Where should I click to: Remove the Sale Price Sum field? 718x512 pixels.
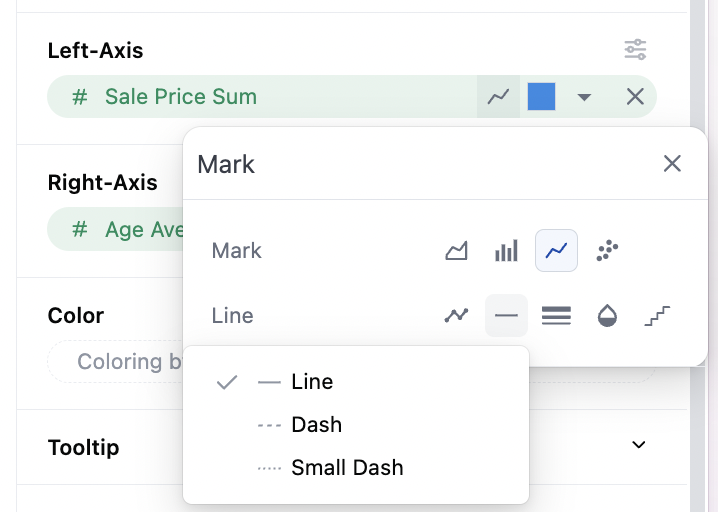635,97
